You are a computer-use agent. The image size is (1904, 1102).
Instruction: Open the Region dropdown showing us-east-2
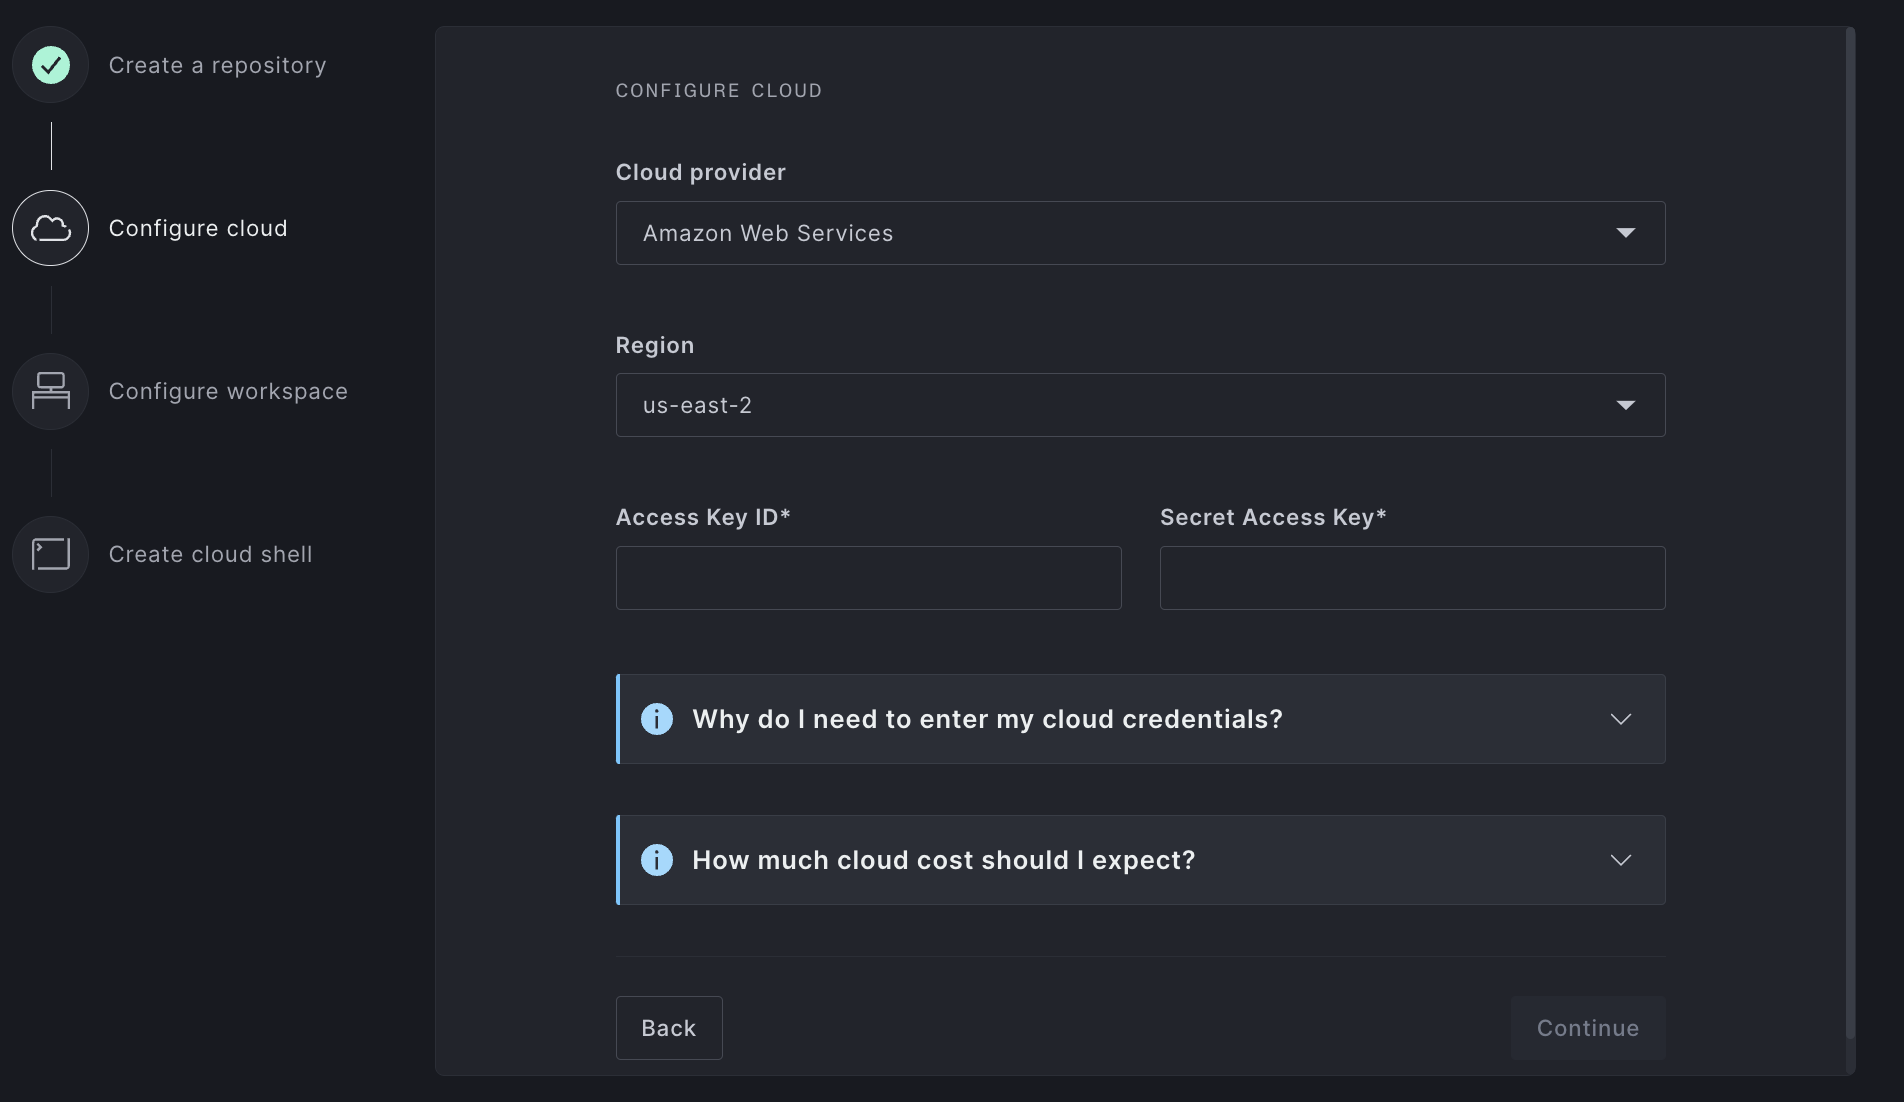pyautogui.click(x=1140, y=405)
